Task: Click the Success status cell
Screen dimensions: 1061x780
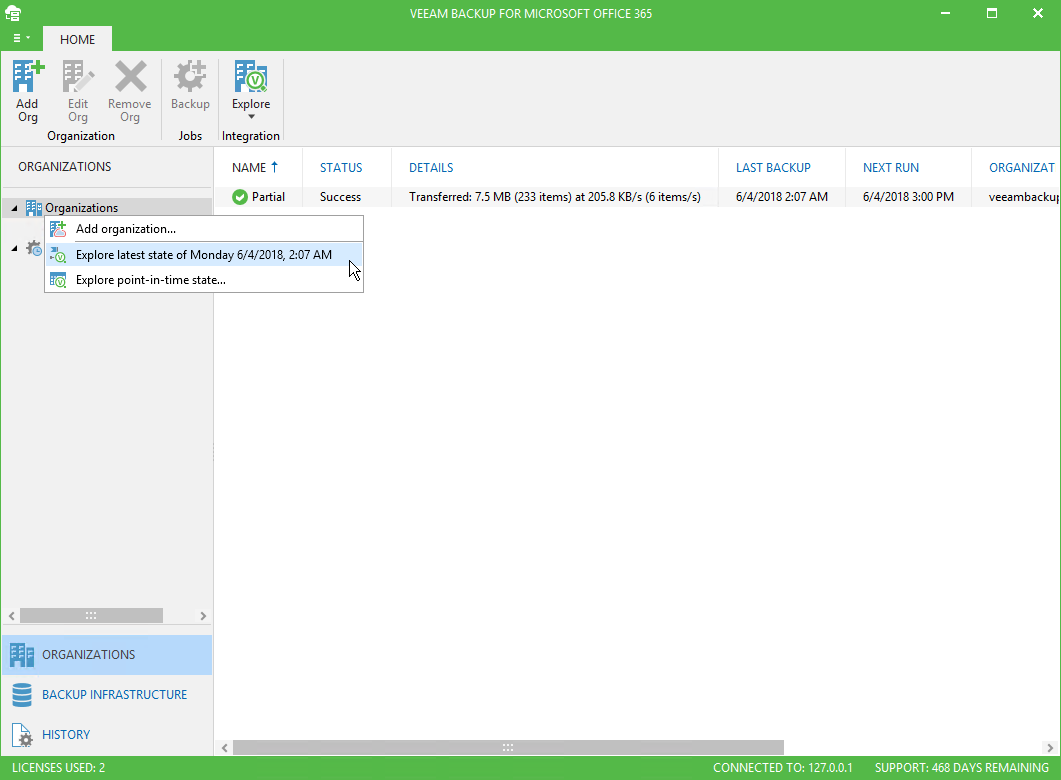Action: (x=340, y=197)
